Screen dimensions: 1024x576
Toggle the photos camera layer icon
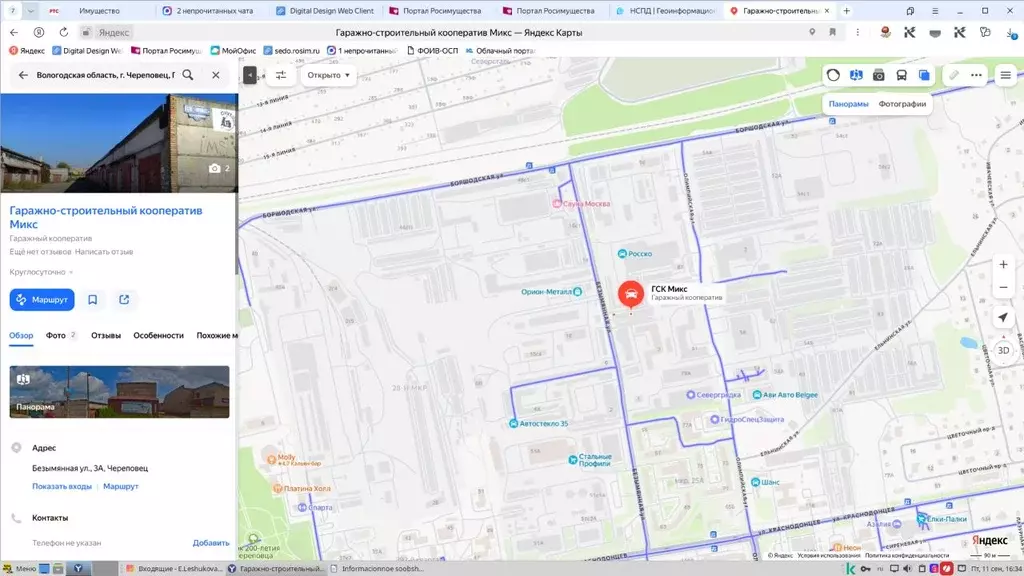[878, 75]
